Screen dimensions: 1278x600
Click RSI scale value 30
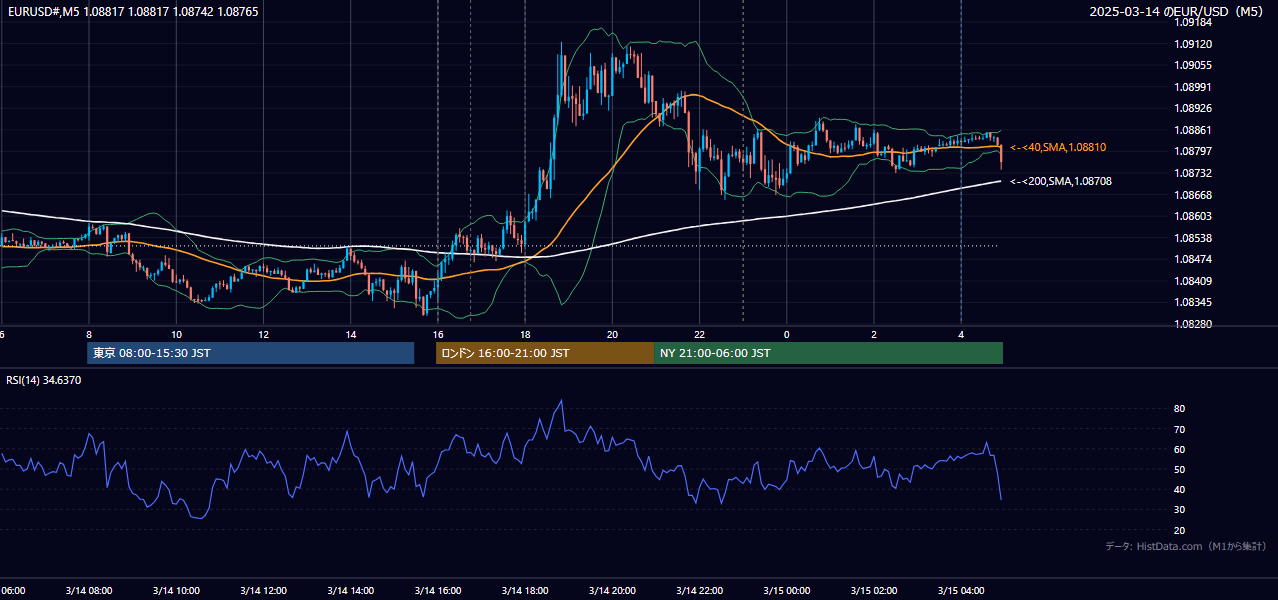[1179, 510]
